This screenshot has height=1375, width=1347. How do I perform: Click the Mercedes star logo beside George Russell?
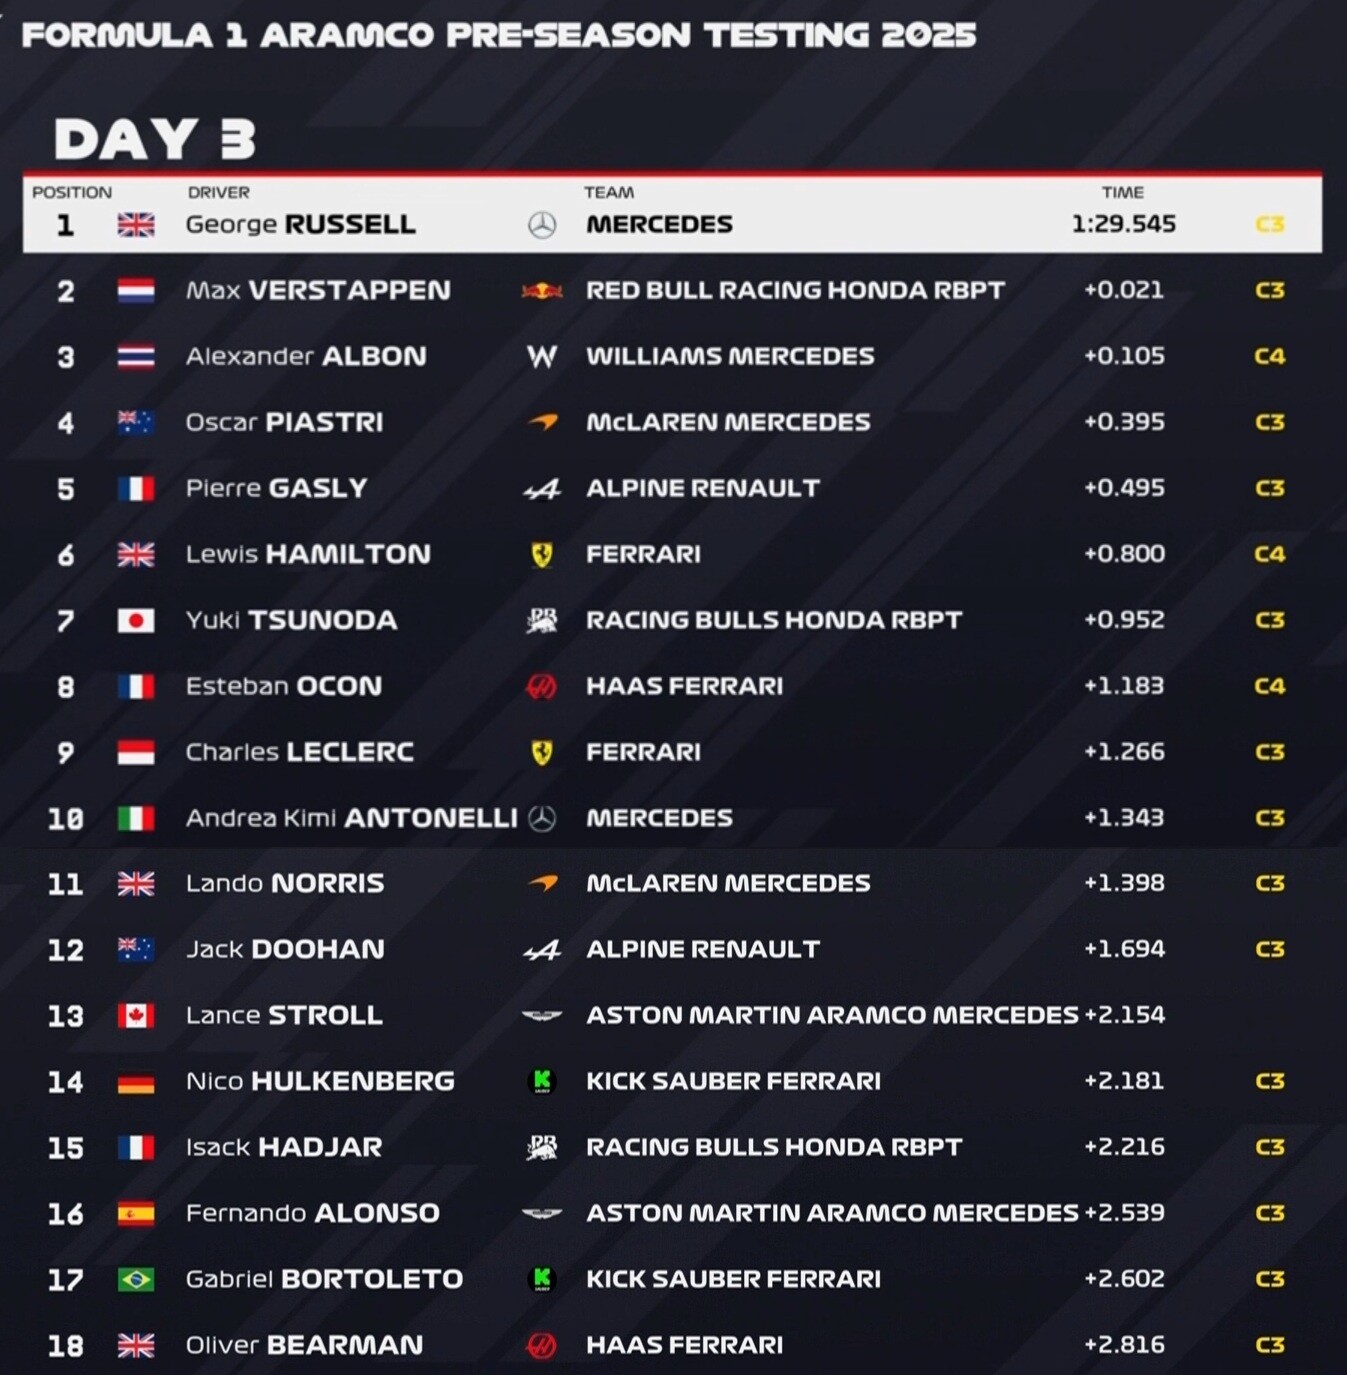[x=542, y=225]
